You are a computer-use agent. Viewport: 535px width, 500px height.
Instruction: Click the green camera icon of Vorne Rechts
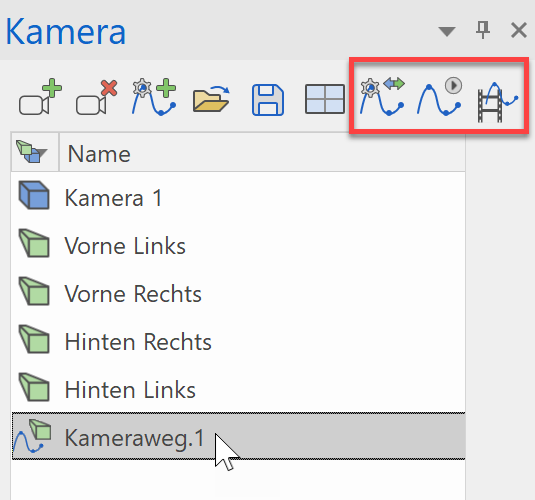tap(34, 291)
